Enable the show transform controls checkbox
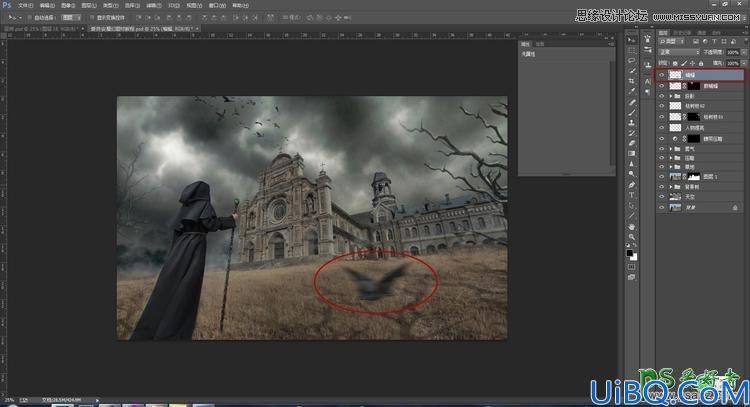Viewport: 750px width, 407px height. click(x=92, y=18)
